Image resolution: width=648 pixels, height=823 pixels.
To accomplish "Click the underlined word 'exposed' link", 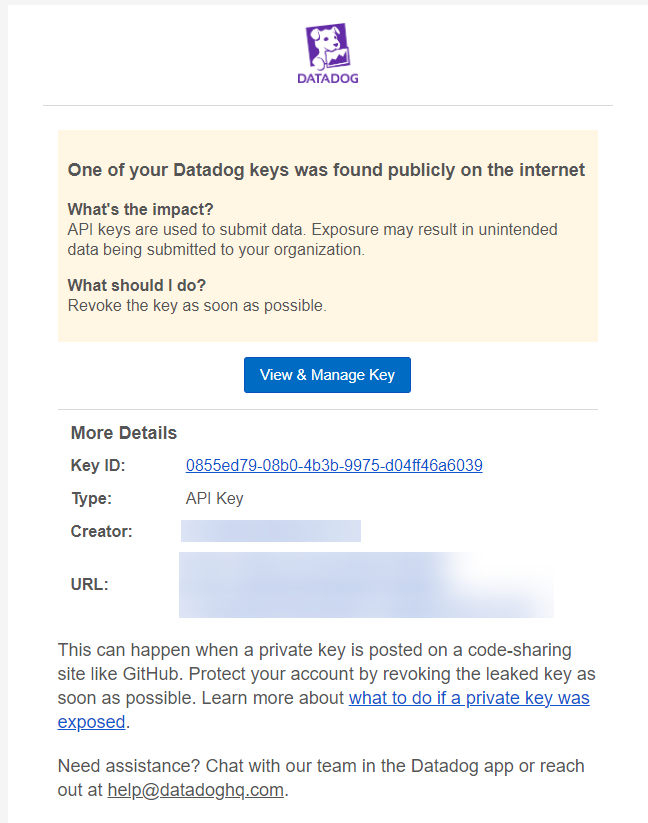I will click(91, 722).
